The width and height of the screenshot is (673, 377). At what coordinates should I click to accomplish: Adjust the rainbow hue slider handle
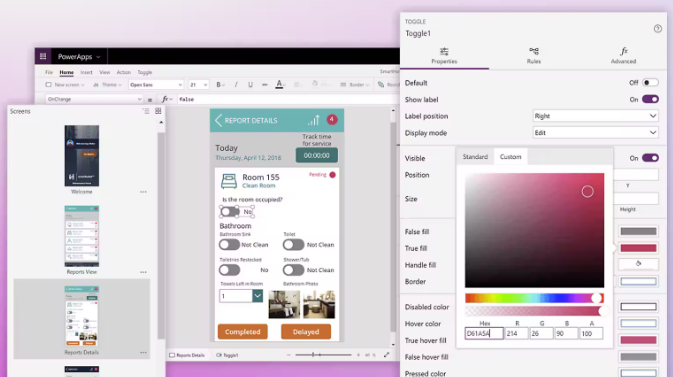pos(596,298)
